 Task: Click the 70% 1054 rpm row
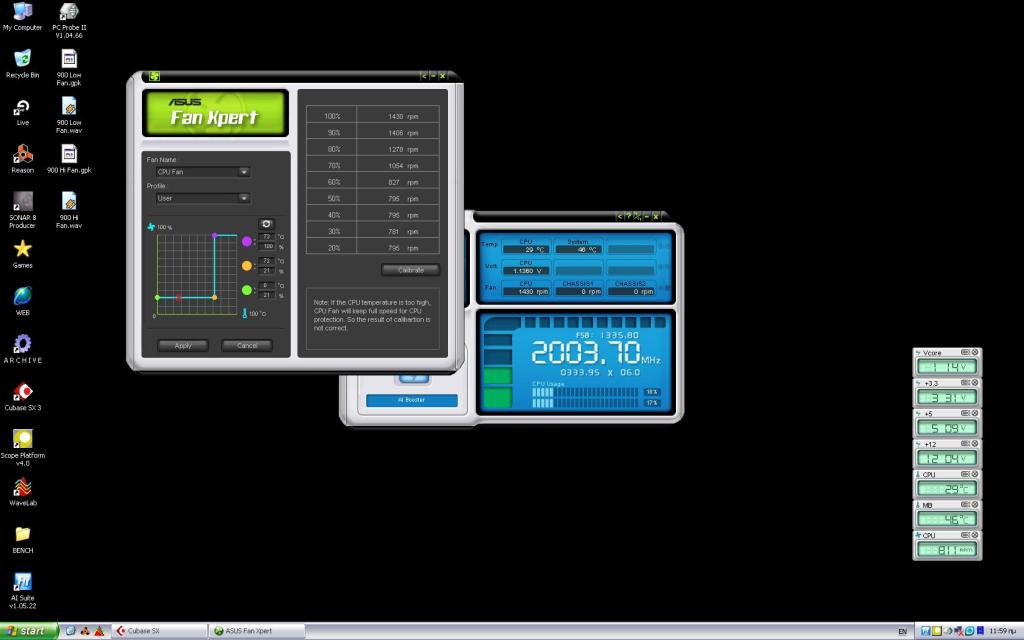pos(372,166)
